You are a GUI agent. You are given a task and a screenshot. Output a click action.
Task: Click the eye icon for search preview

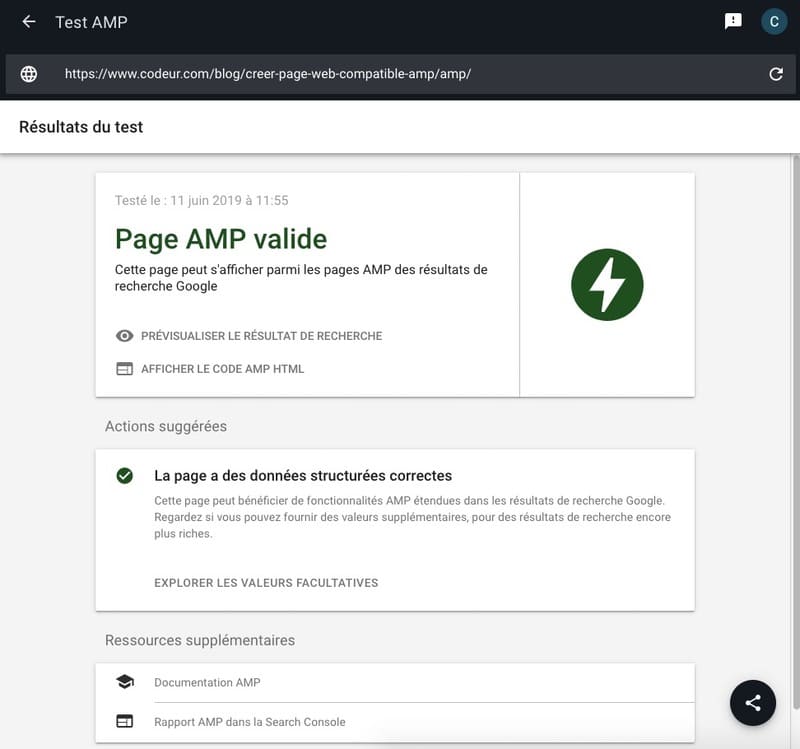click(125, 336)
